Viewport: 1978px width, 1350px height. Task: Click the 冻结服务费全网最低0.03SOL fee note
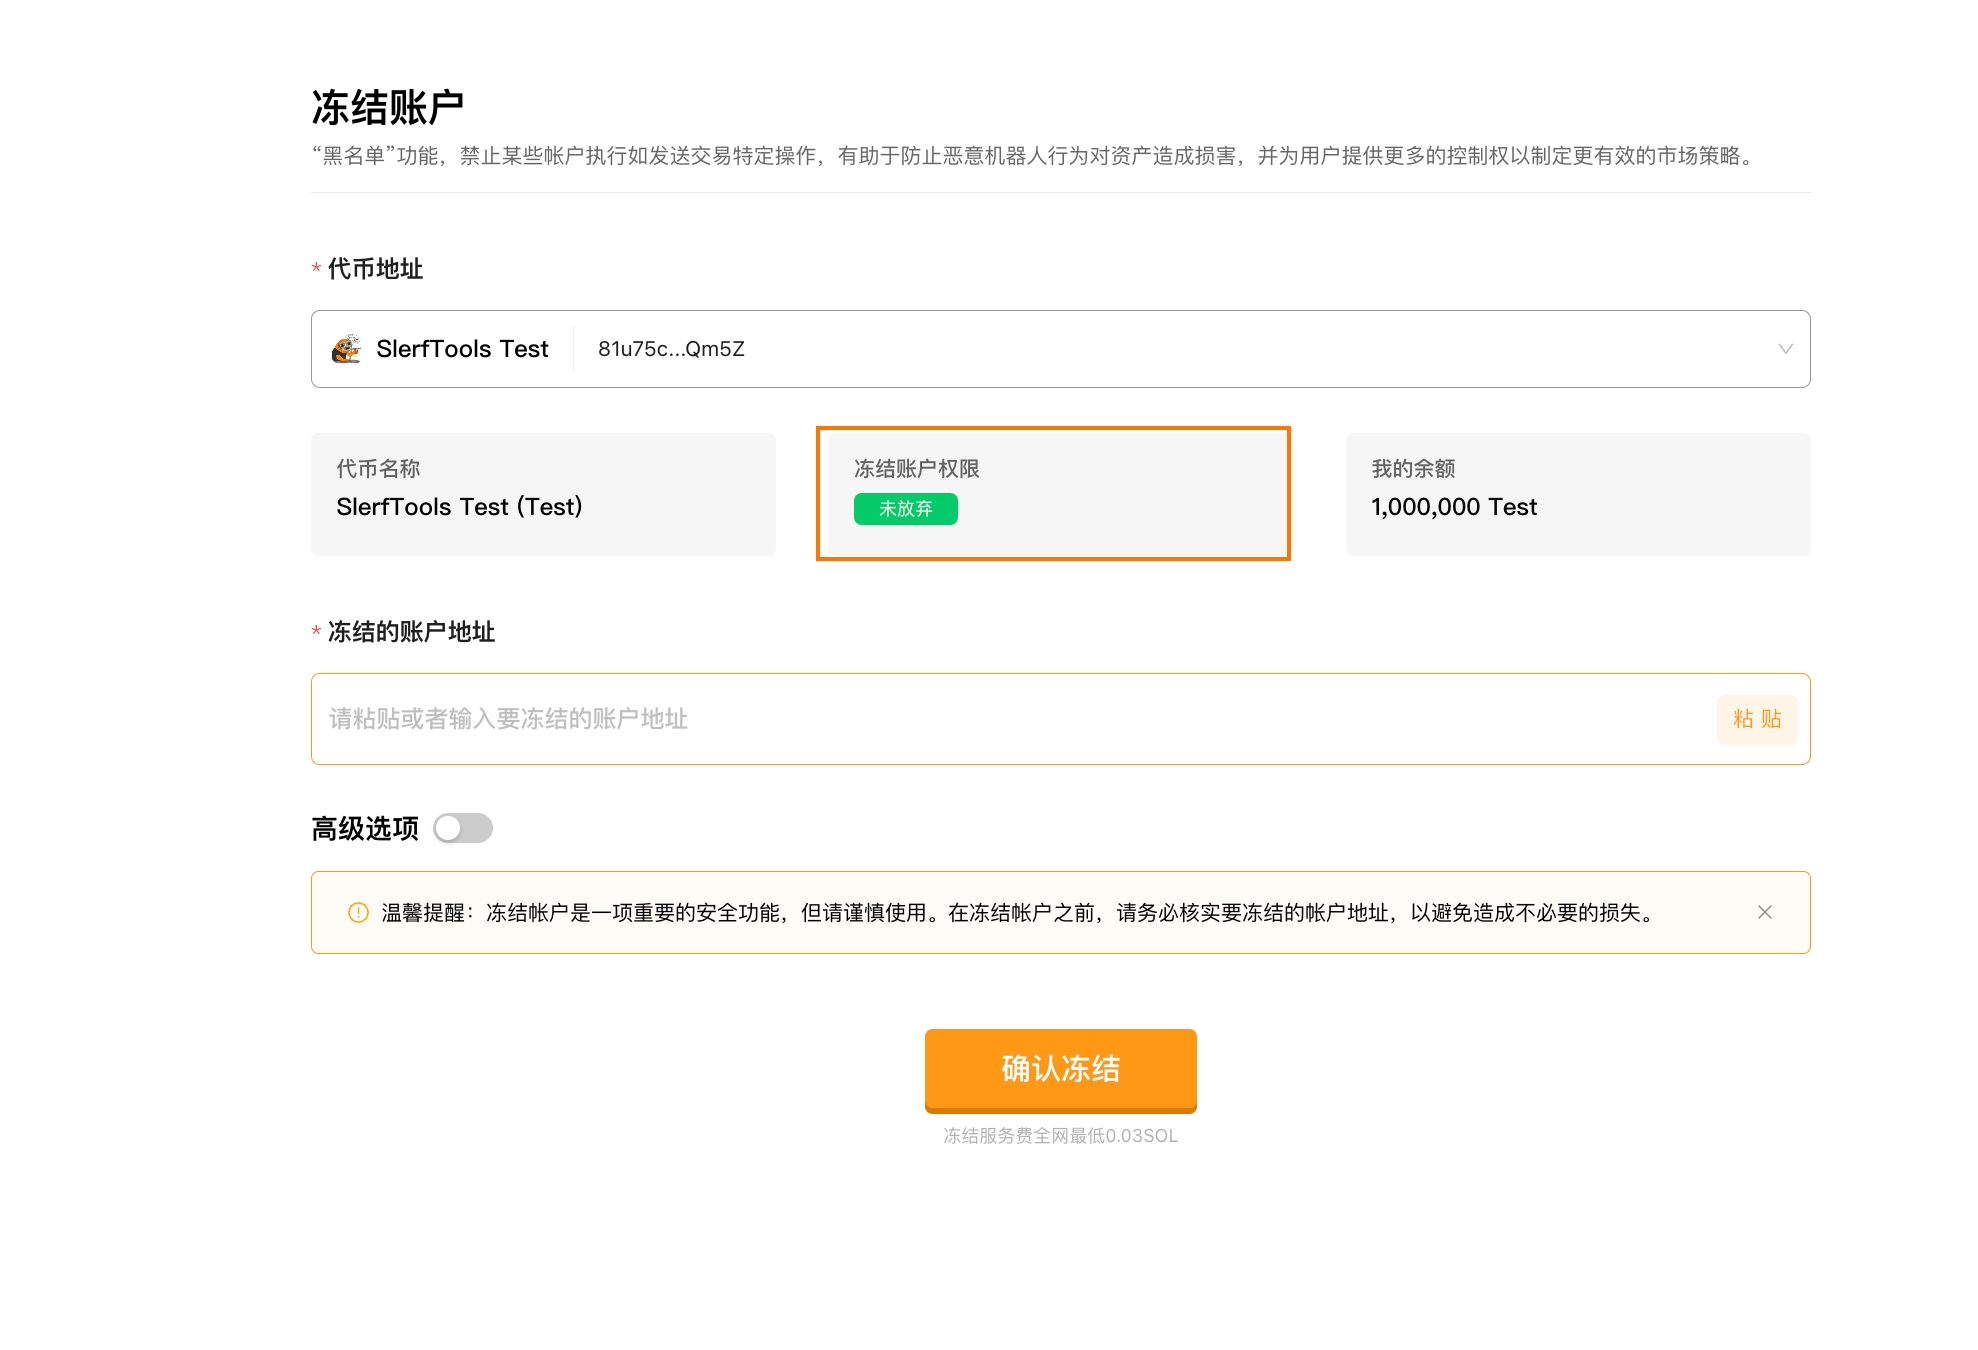pyautogui.click(x=1060, y=1136)
